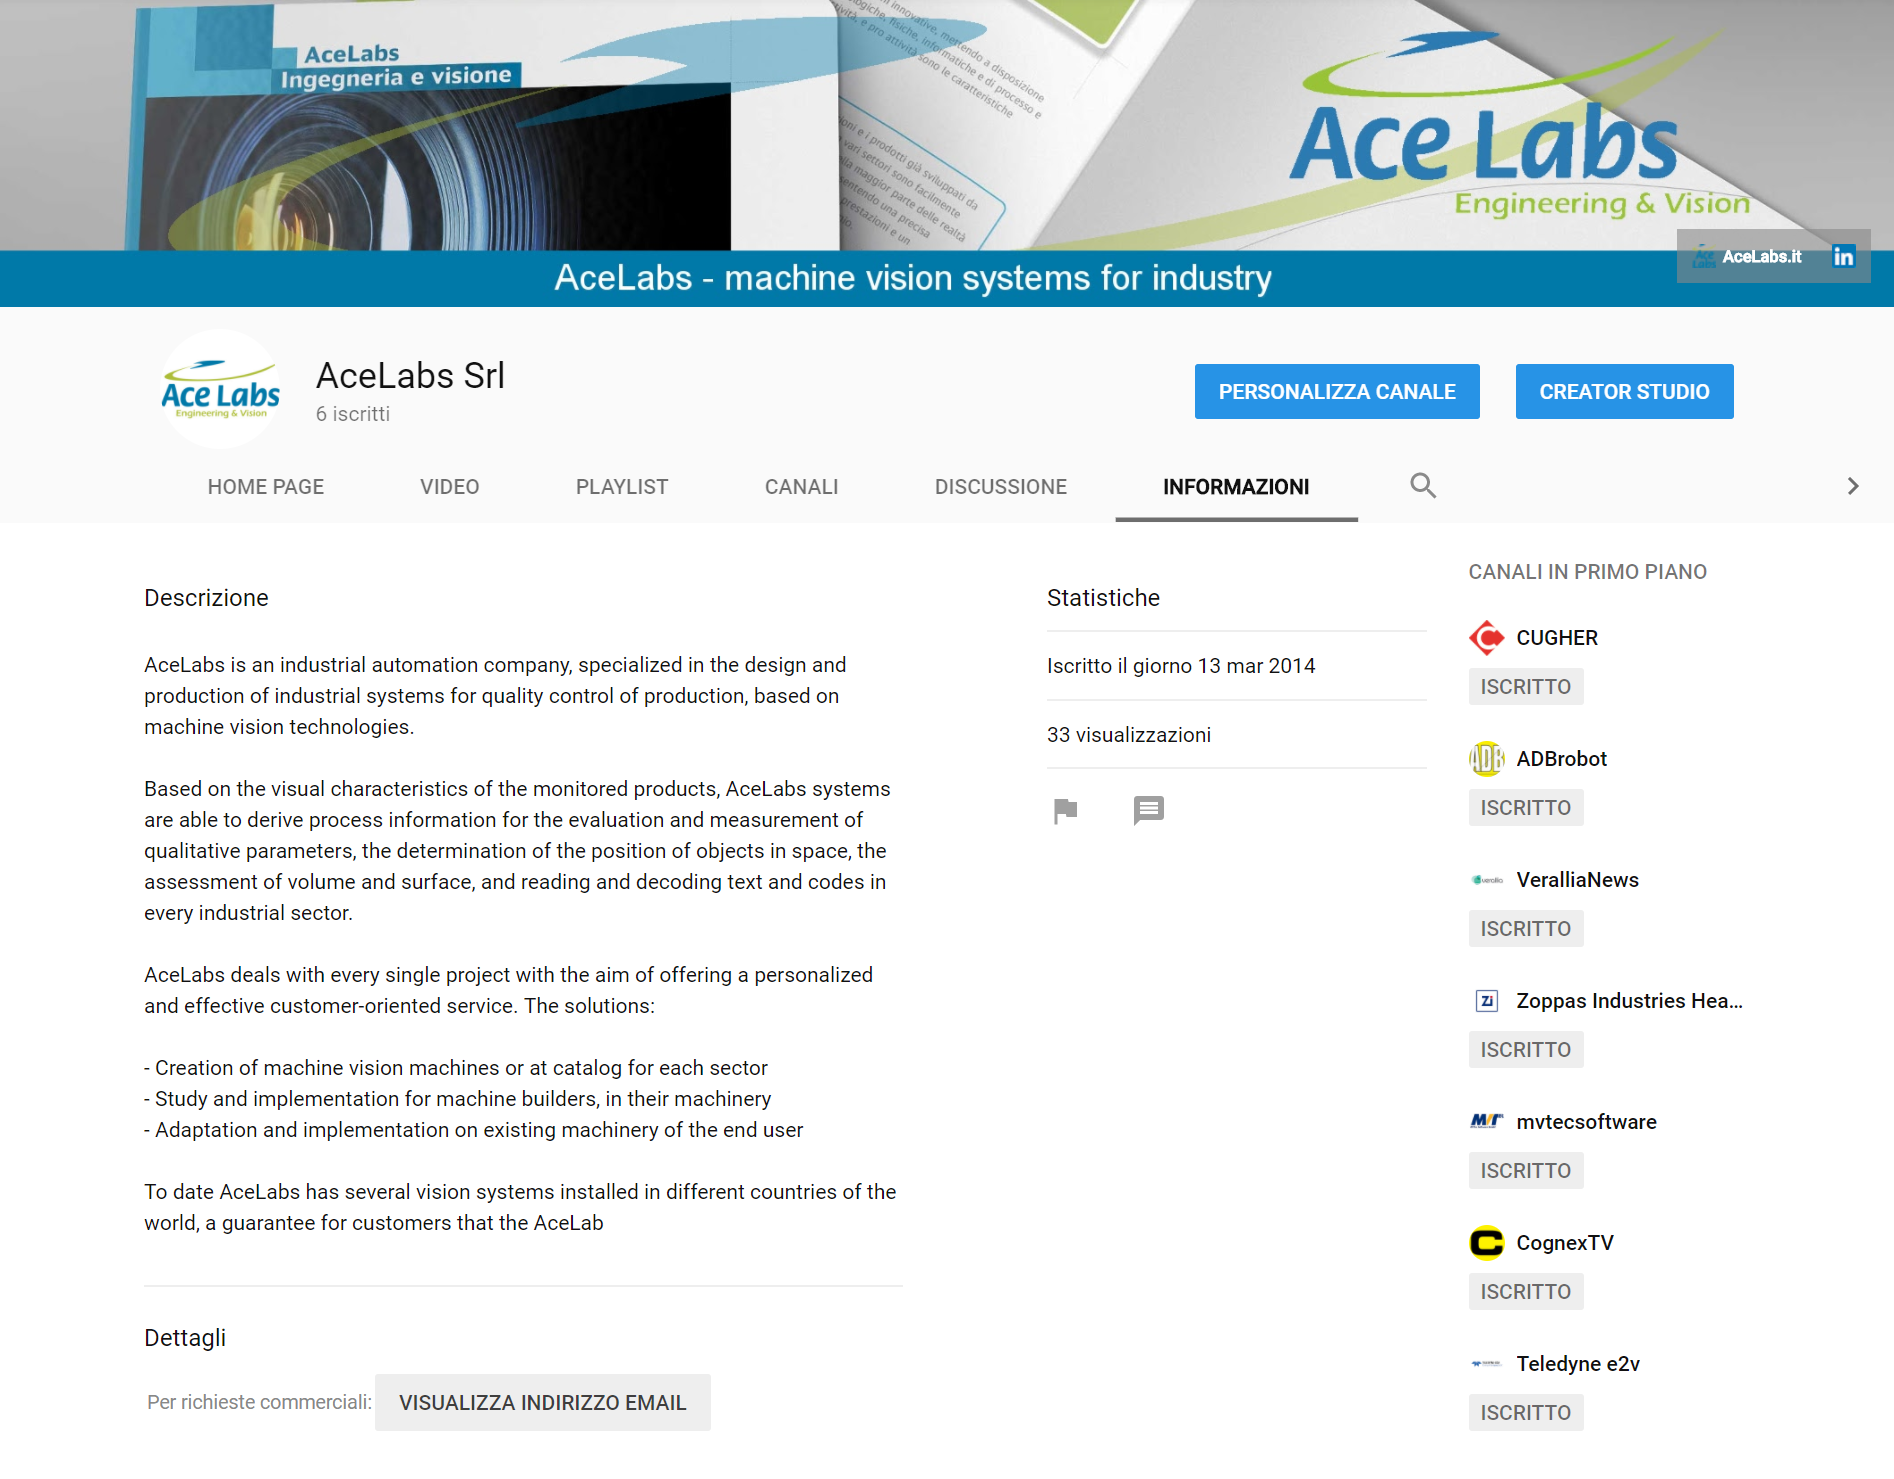
Task: Open the ADBrobot channel name link
Action: [1562, 759]
